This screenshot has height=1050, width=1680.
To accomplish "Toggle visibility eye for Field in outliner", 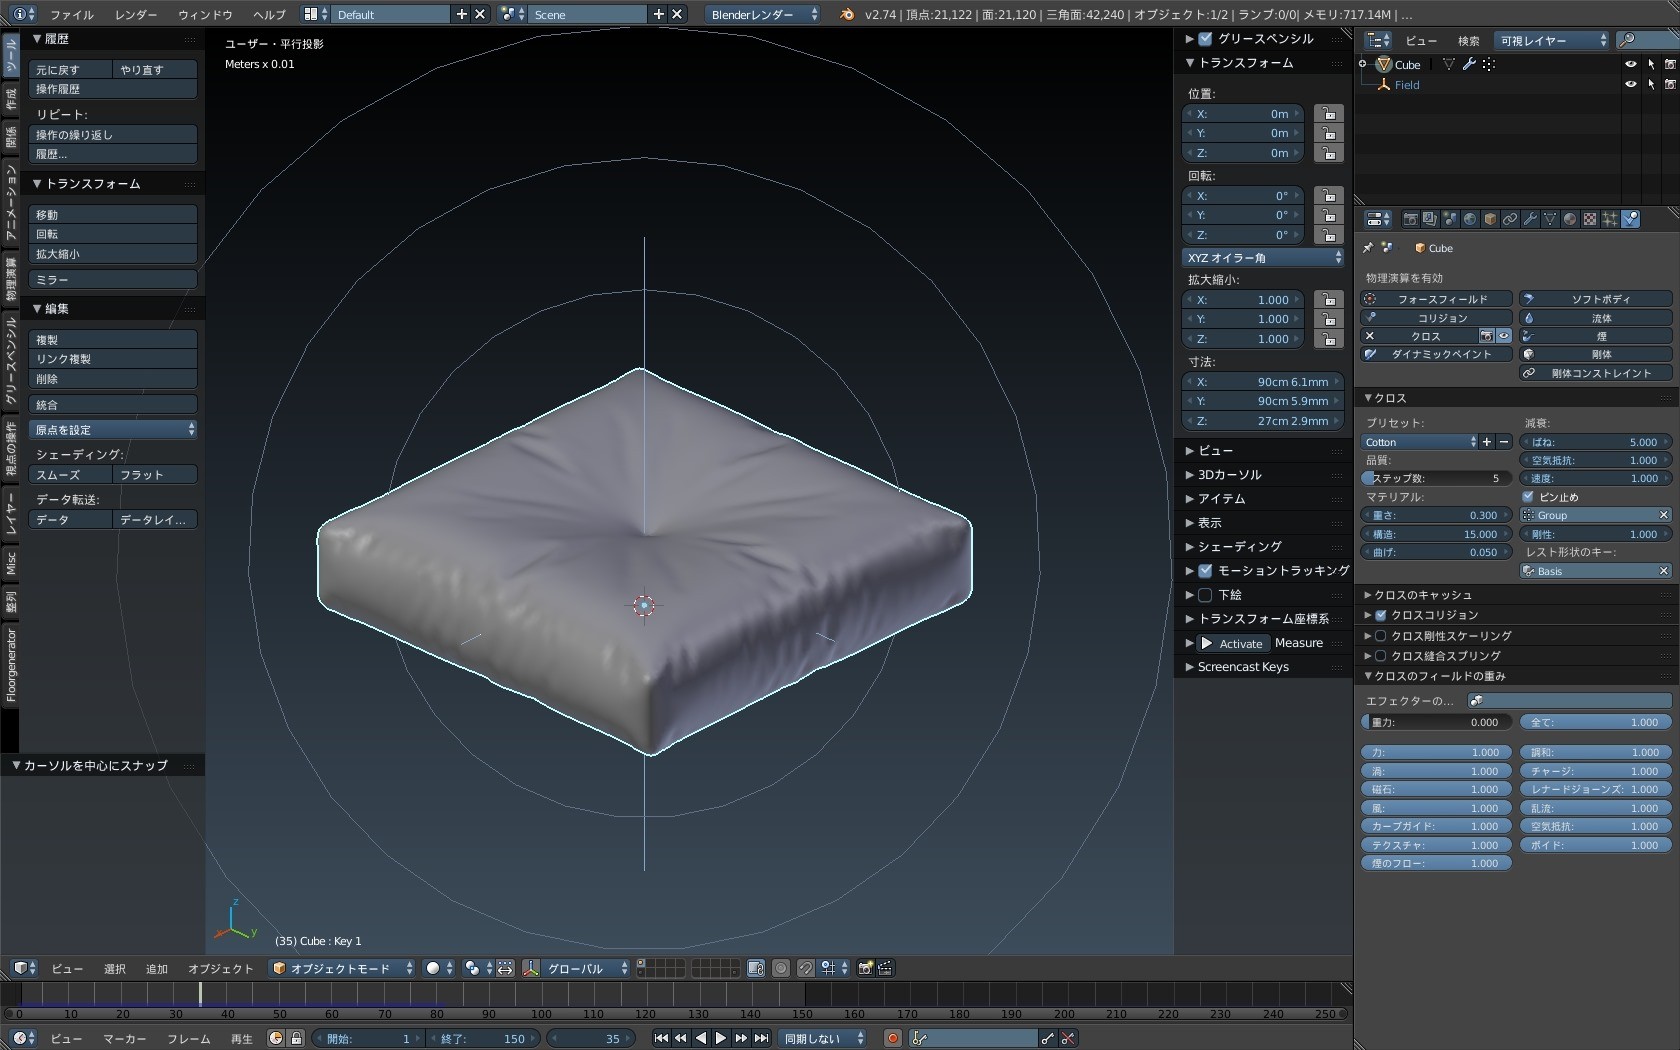I will 1631,84.
